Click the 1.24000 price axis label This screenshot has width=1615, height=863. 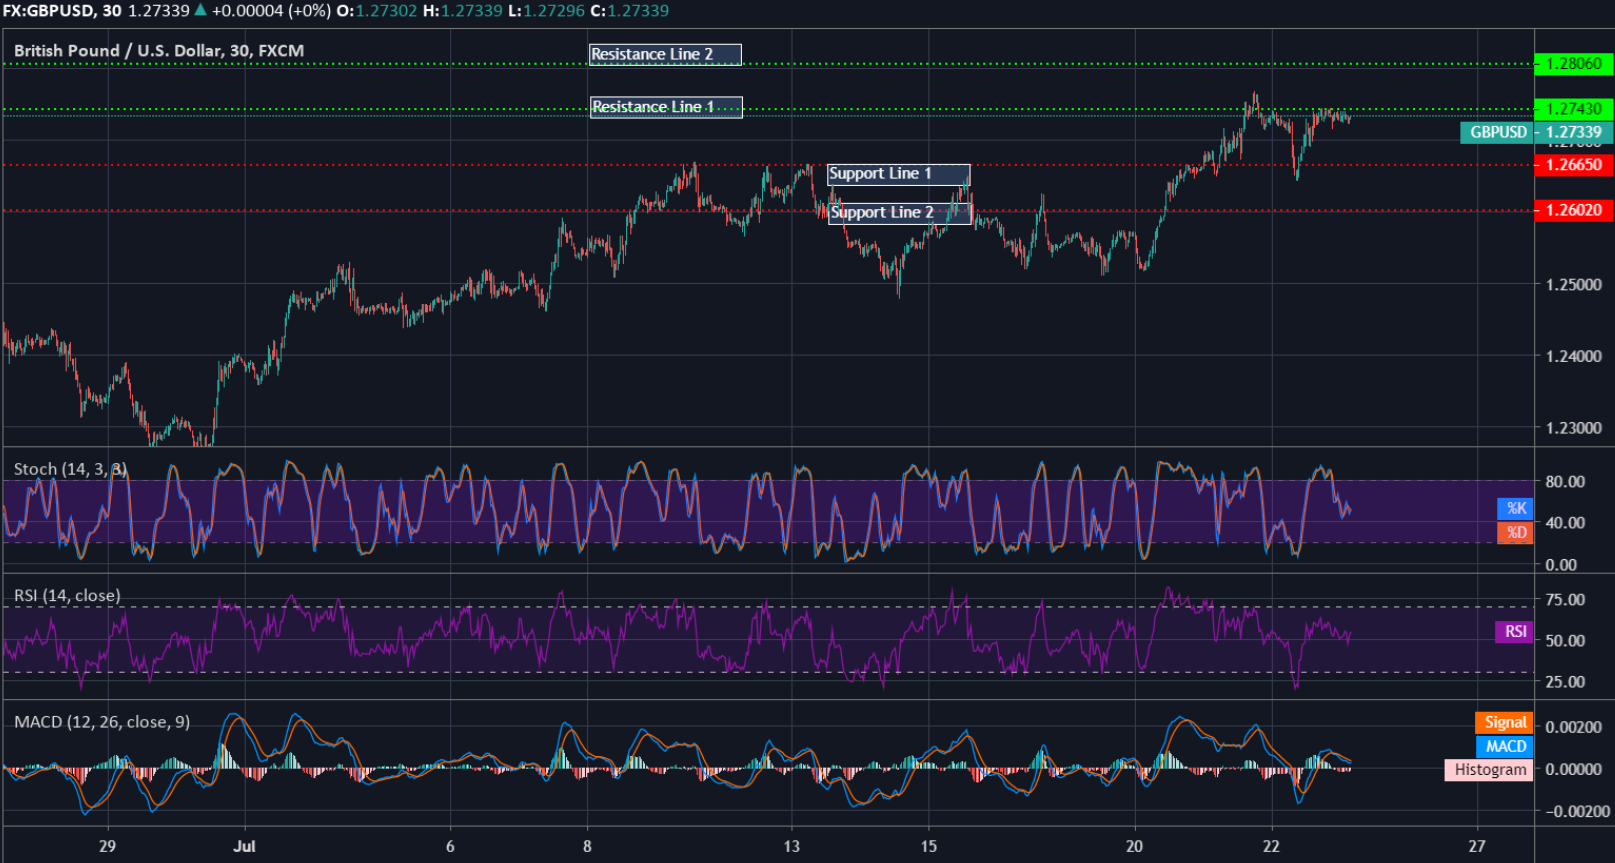(x=1574, y=356)
